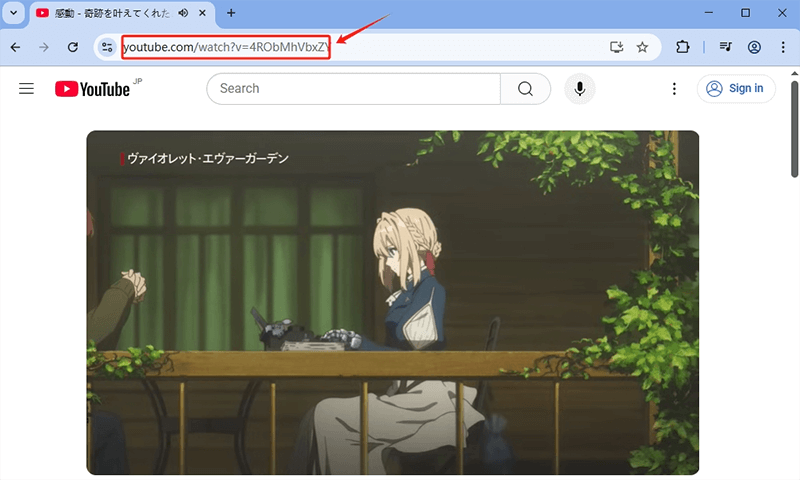
Task: Bookmark this page with the star icon
Action: coord(642,47)
